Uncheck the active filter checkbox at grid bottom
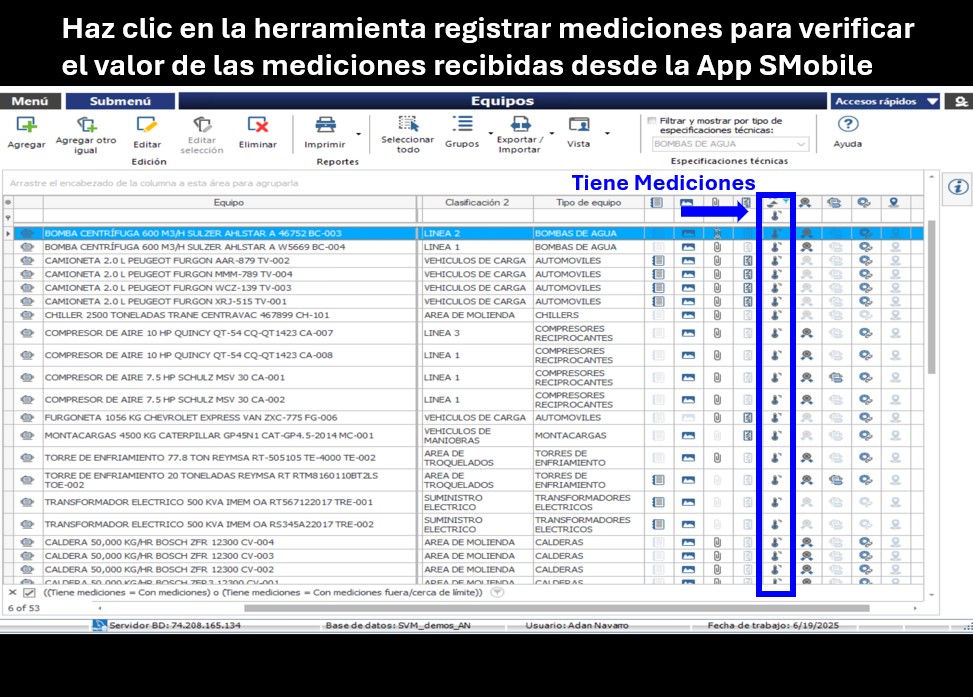 (29, 593)
